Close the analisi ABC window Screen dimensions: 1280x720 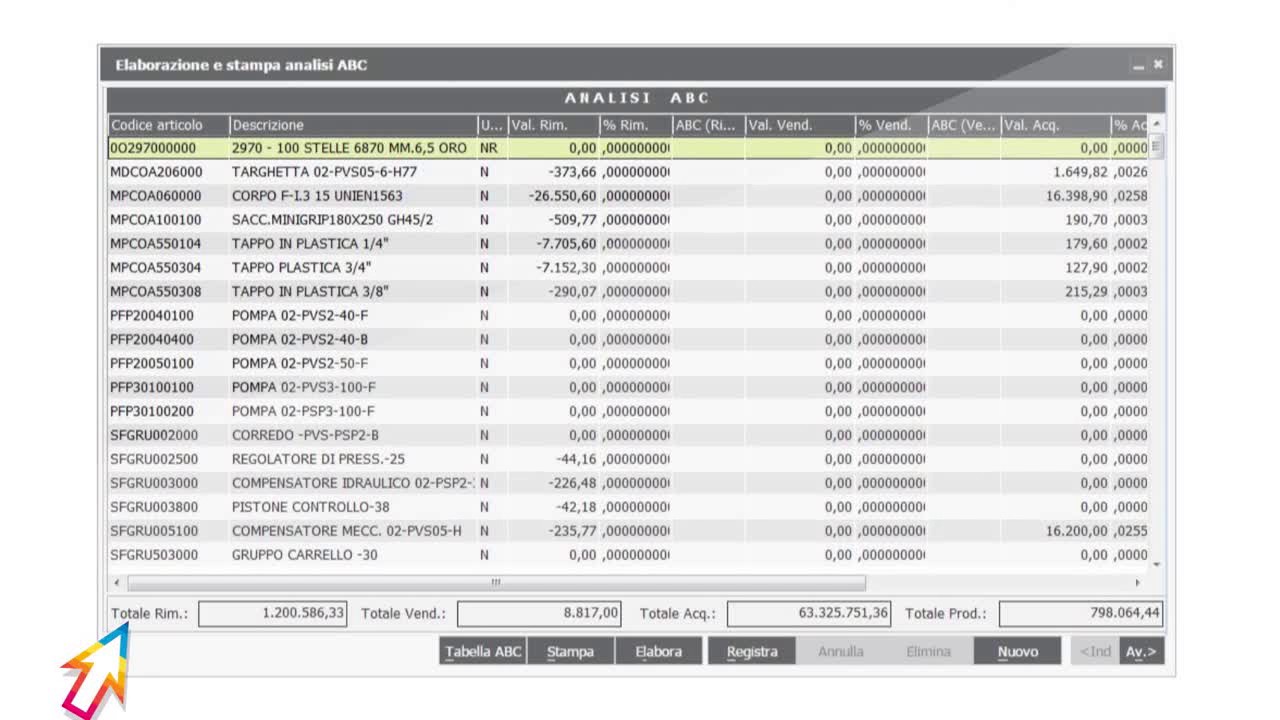pyautogui.click(x=1158, y=64)
